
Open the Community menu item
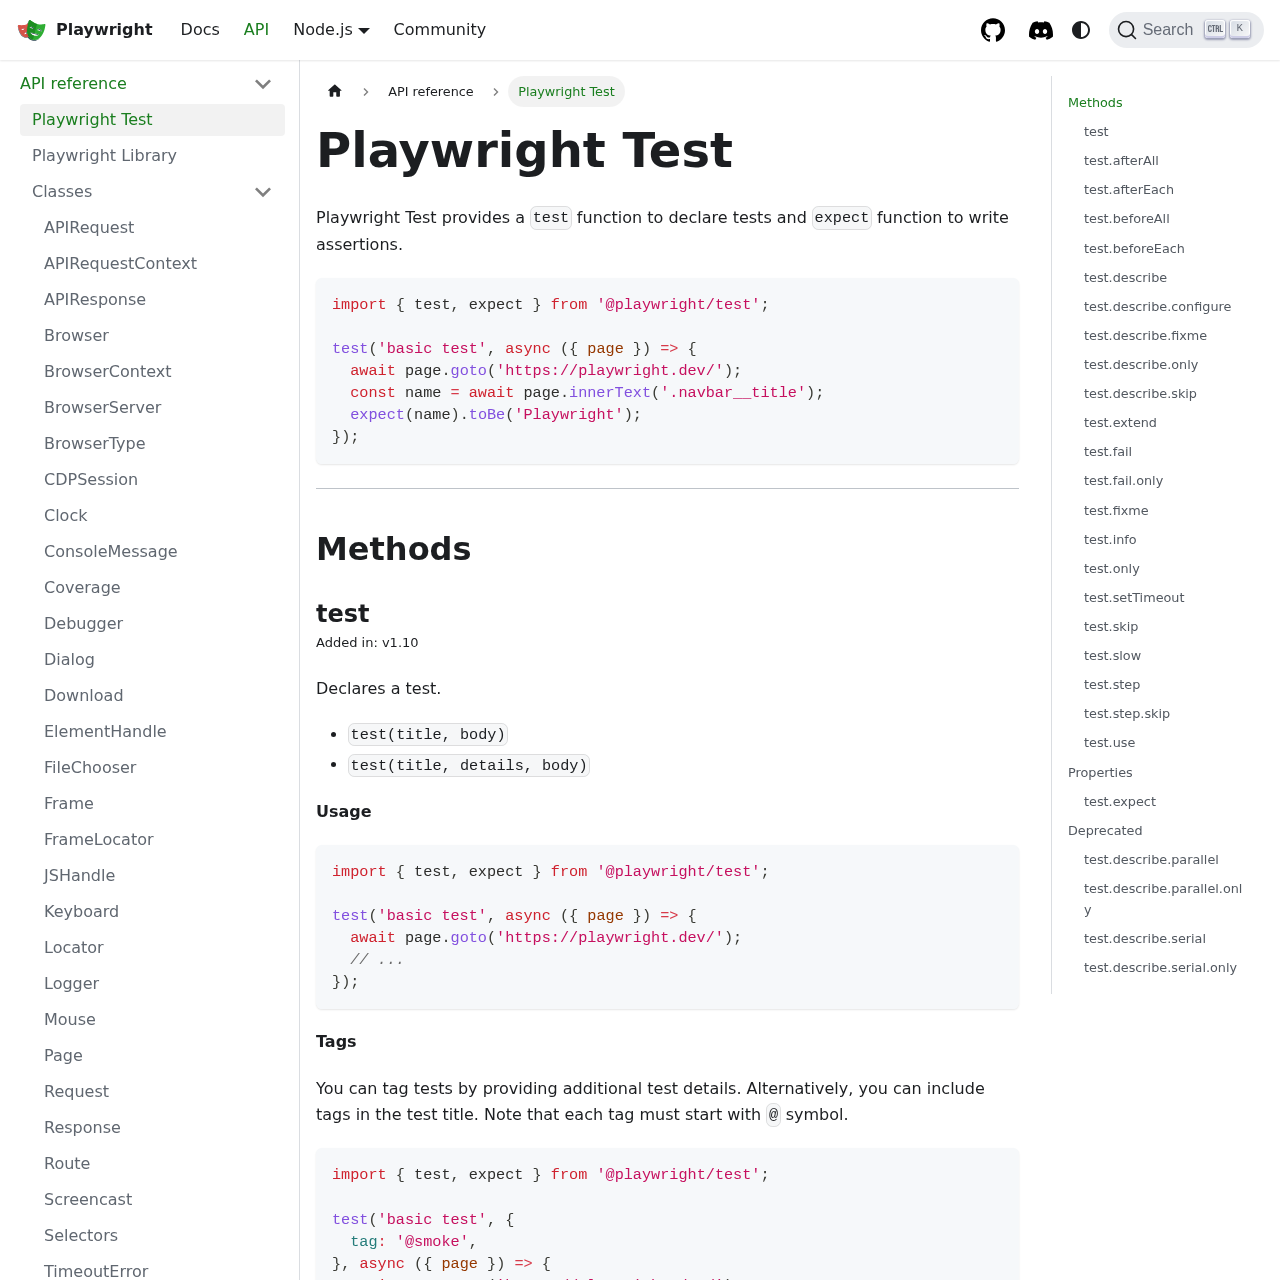439,29
